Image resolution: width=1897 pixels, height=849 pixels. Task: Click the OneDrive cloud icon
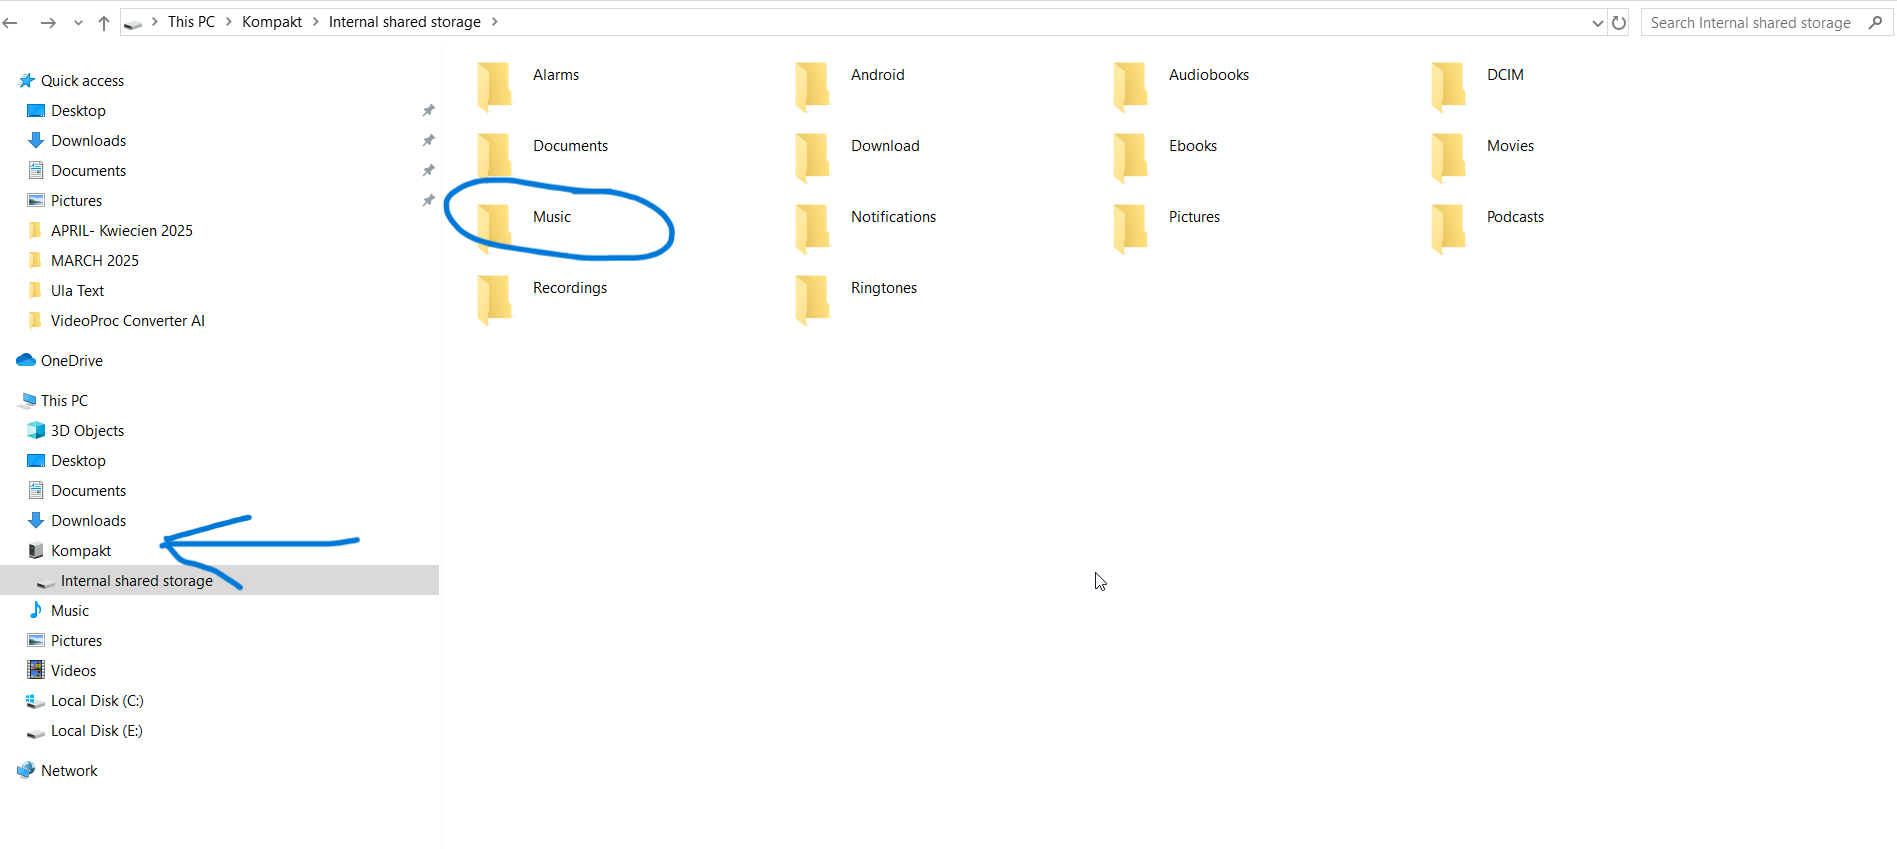click(26, 360)
